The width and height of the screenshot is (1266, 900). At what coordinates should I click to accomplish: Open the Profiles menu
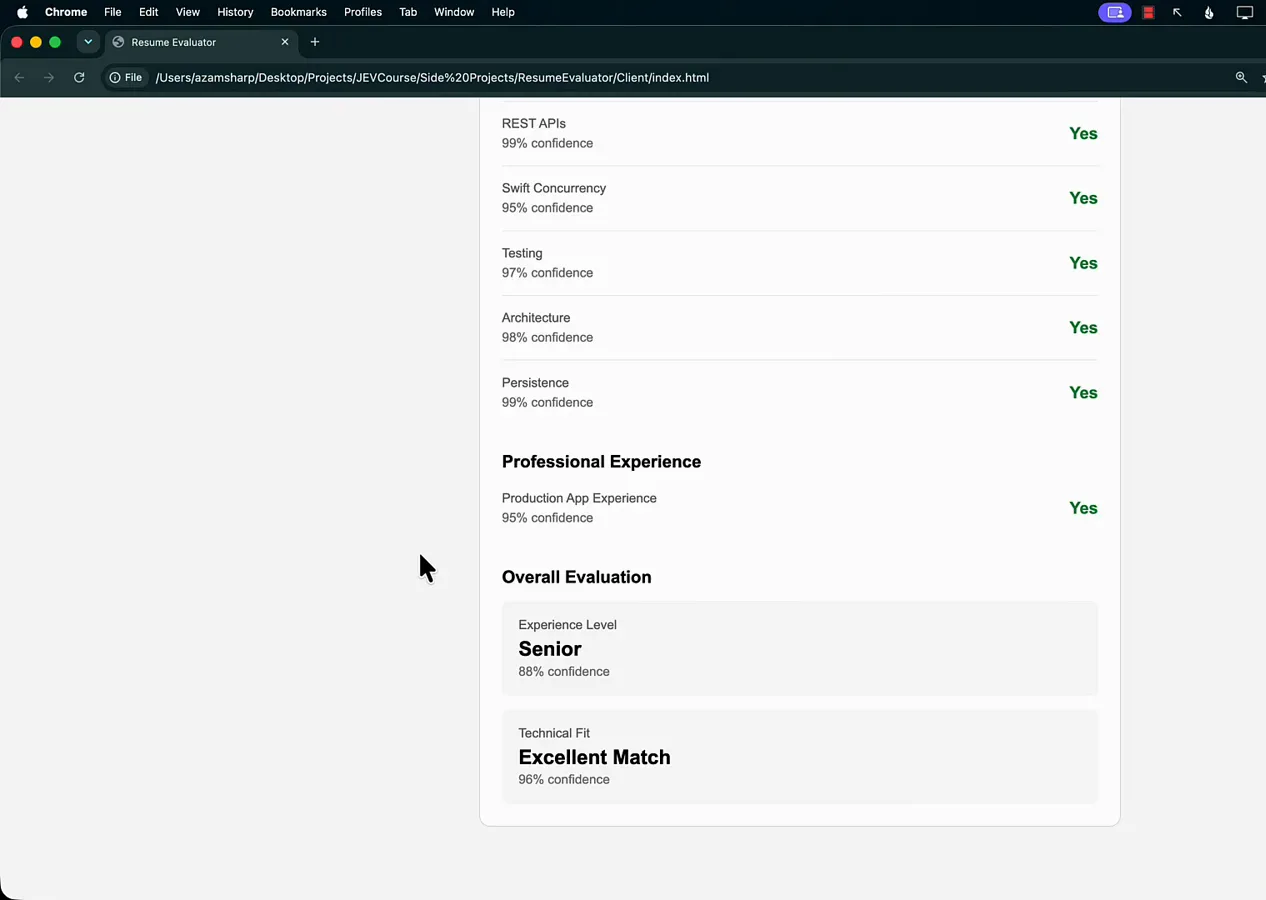click(x=363, y=12)
